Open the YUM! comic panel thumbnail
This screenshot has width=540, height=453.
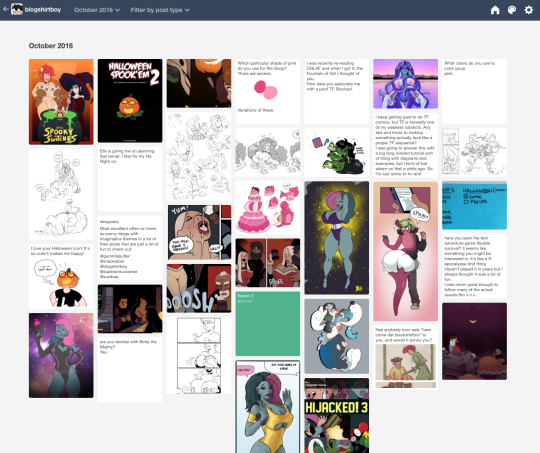(x=199, y=232)
